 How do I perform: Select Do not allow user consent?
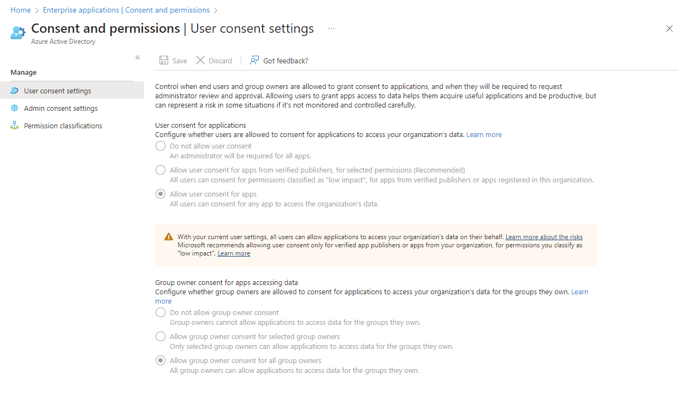(161, 146)
